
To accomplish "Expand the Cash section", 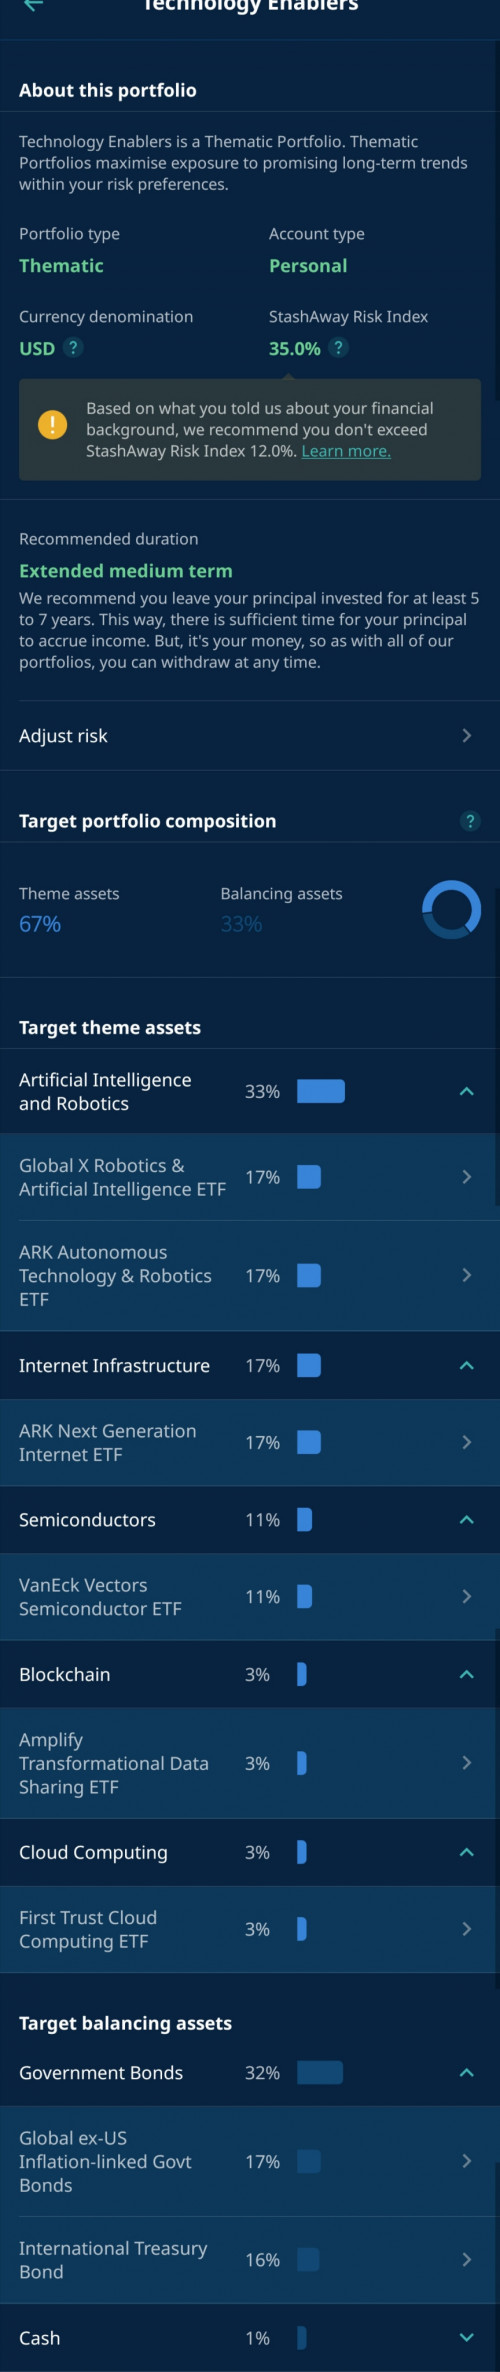I will click(x=466, y=2337).
